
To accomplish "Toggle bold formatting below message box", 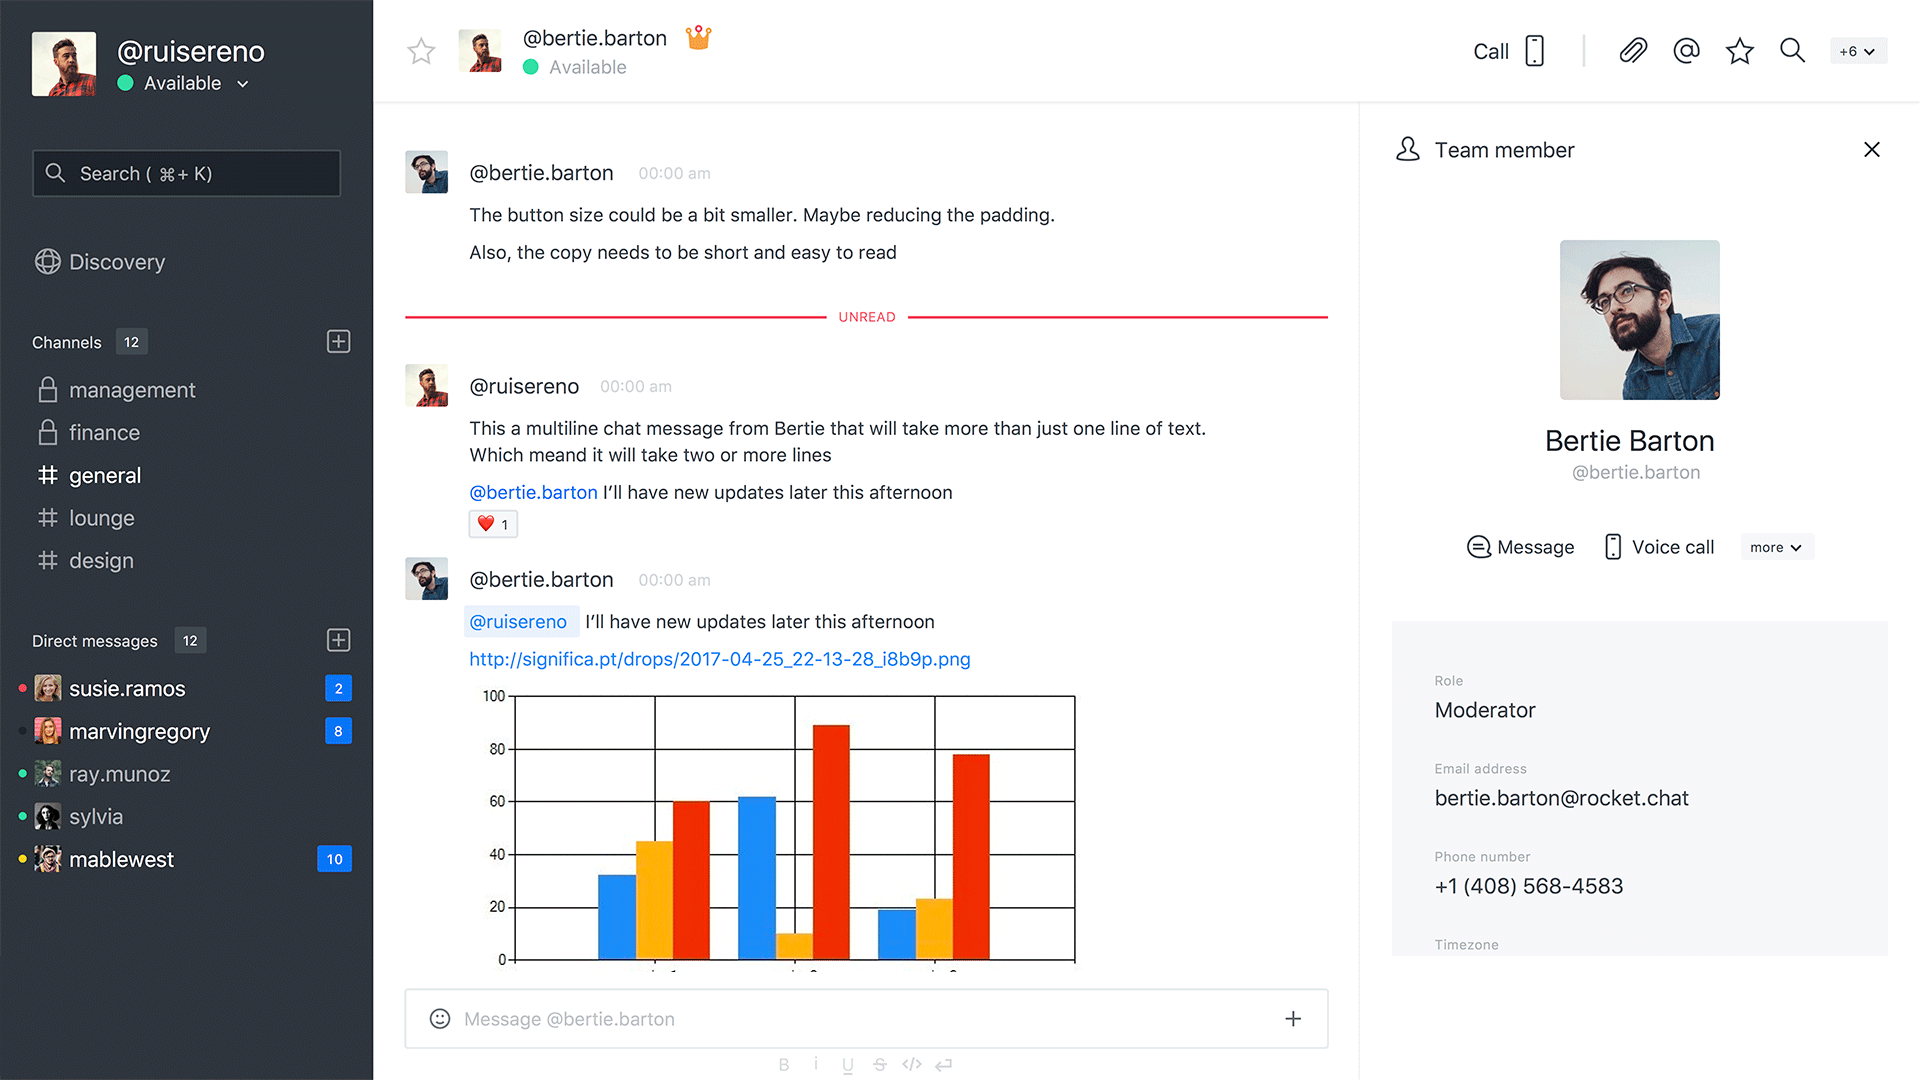I will pos(784,1065).
